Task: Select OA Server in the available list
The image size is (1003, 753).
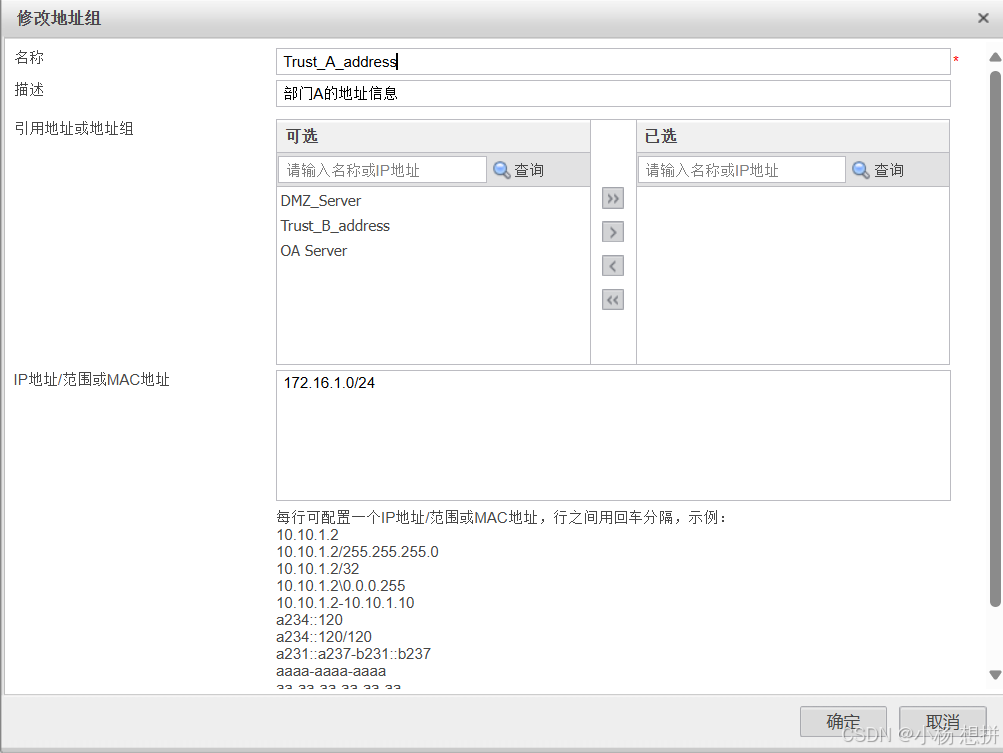Action: click(313, 251)
